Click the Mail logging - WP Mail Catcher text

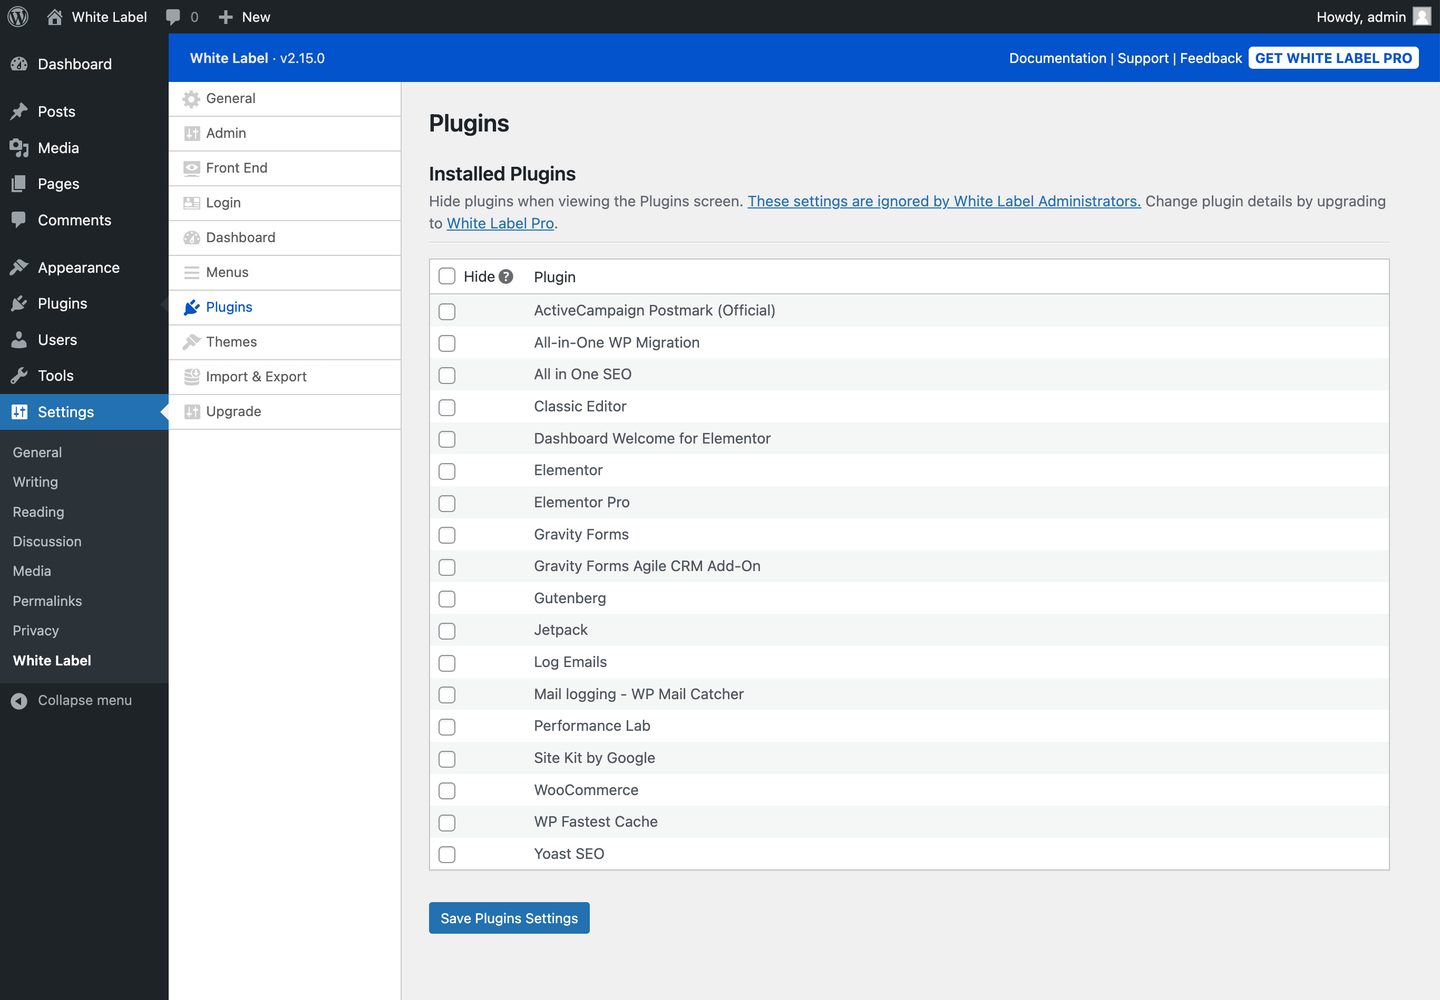click(639, 694)
